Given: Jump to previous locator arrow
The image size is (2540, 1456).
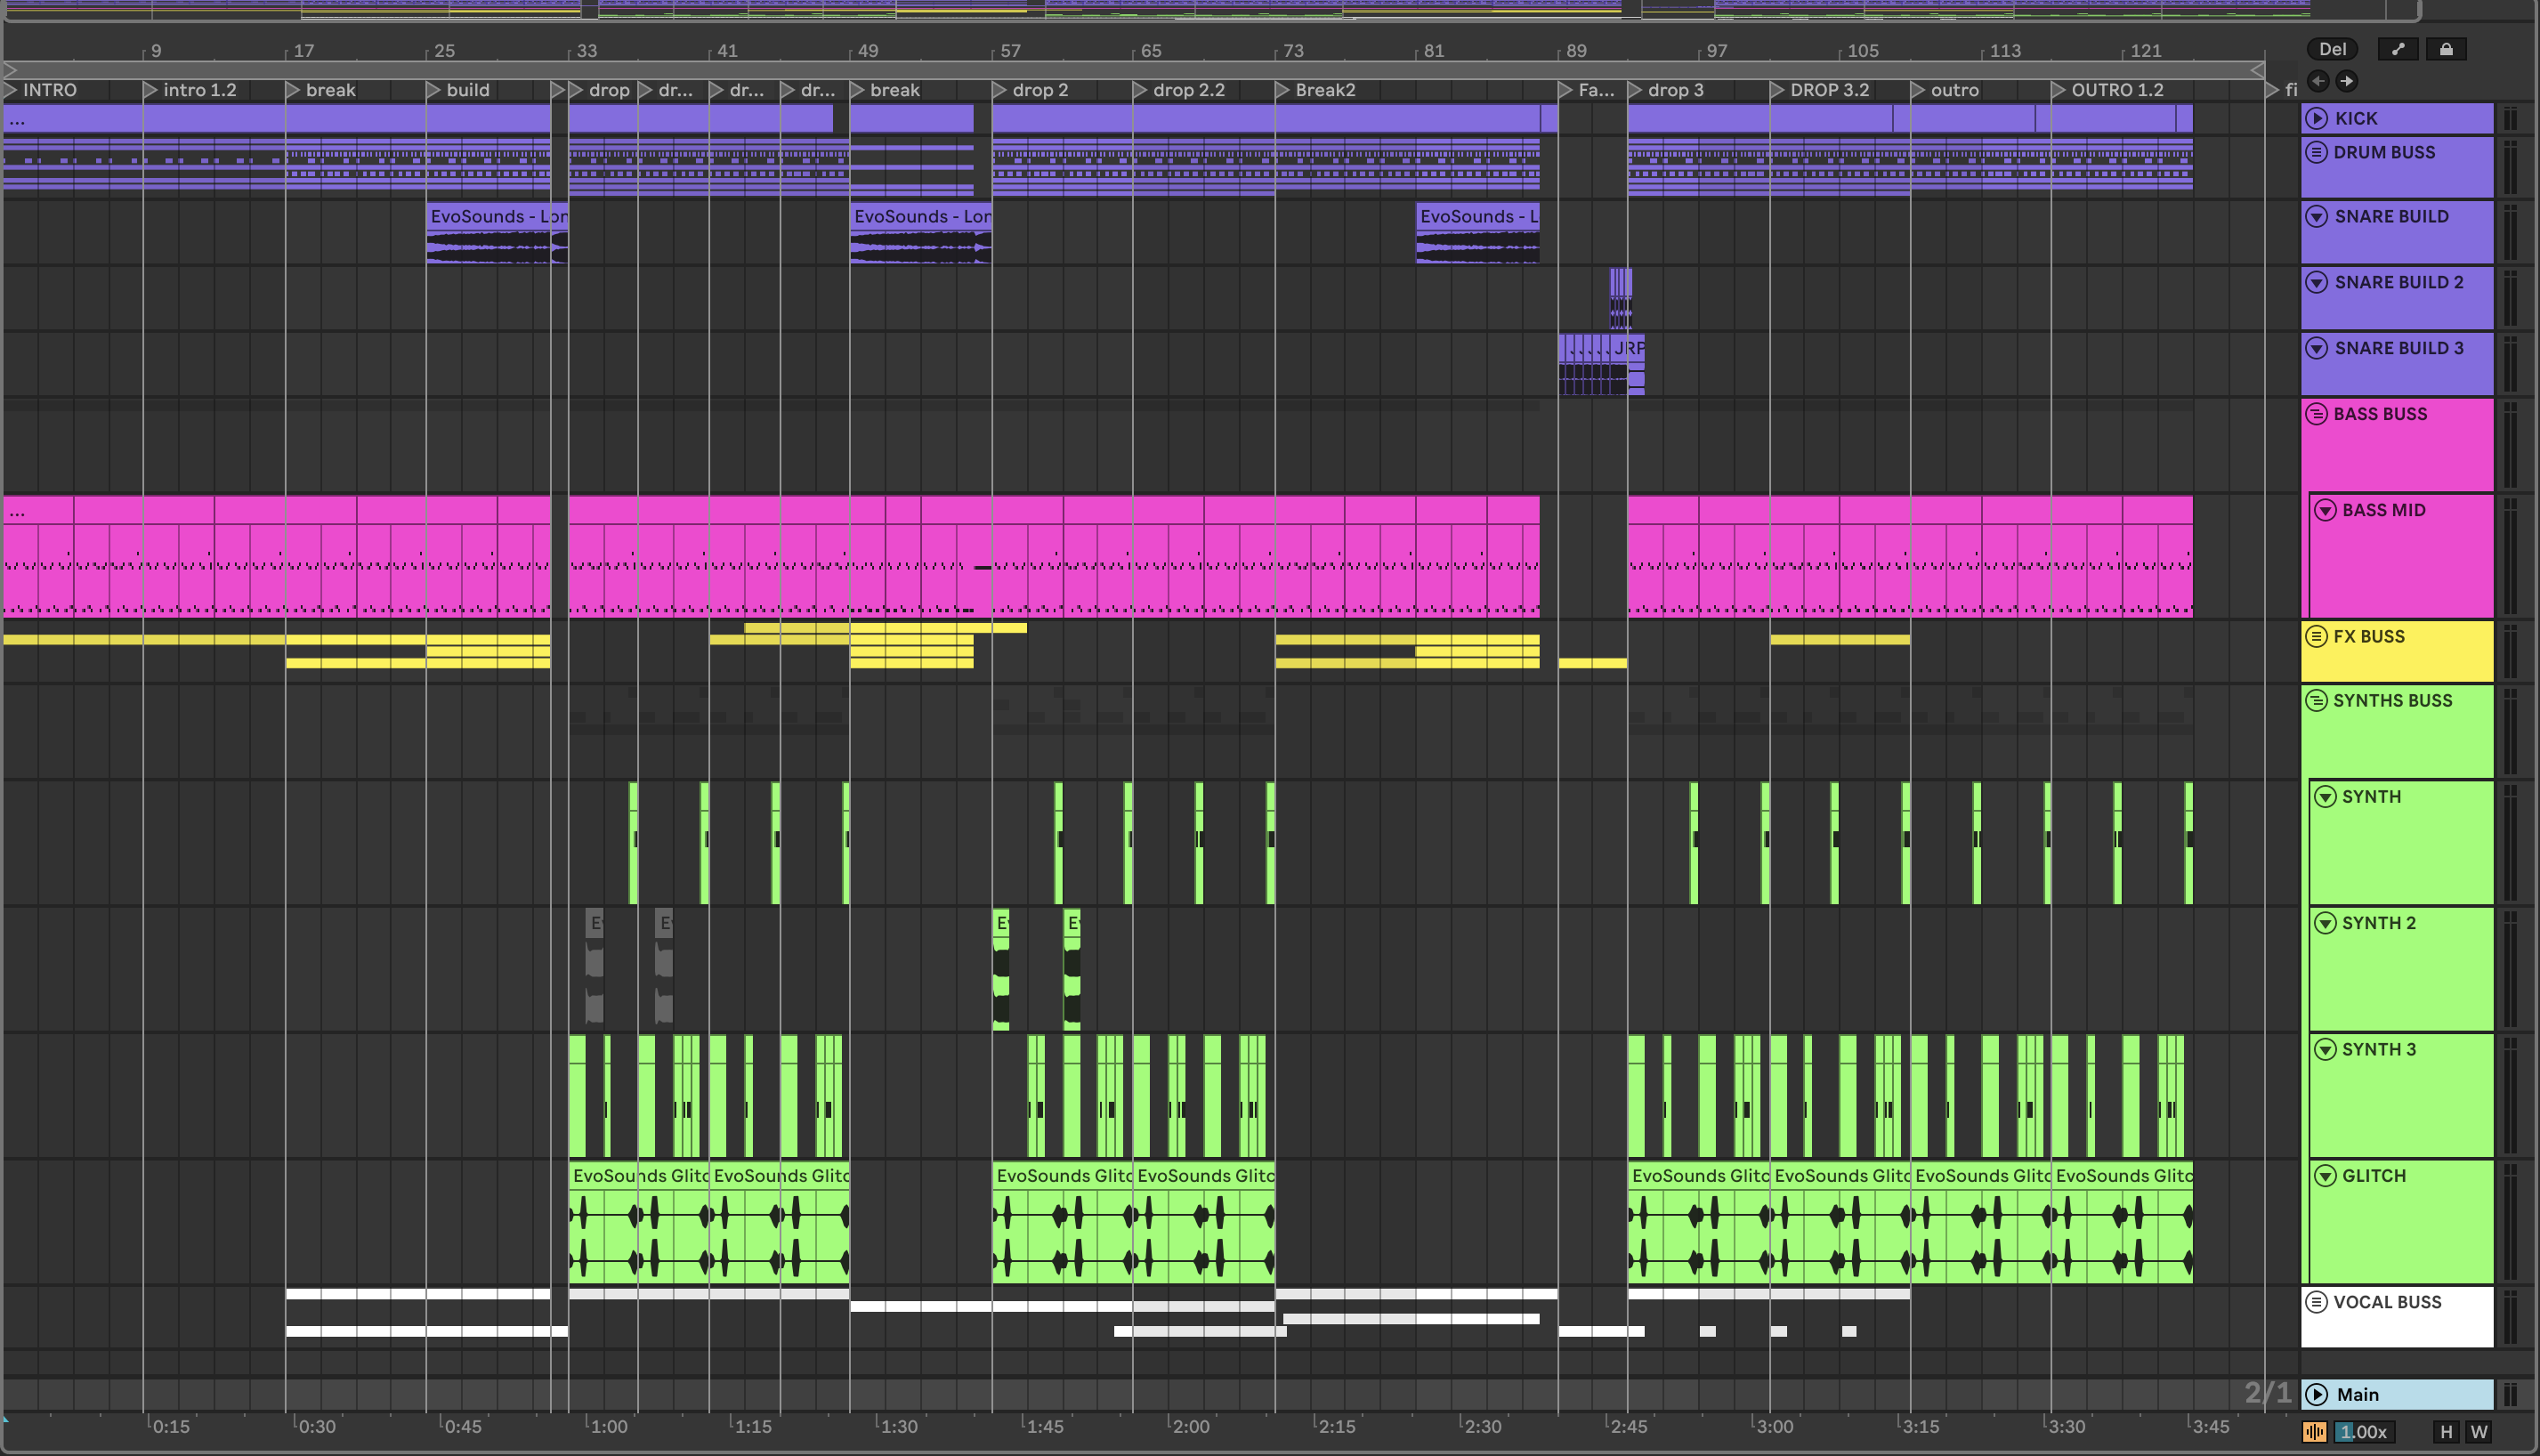Looking at the screenshot, I should click(x=2318, y=81).
